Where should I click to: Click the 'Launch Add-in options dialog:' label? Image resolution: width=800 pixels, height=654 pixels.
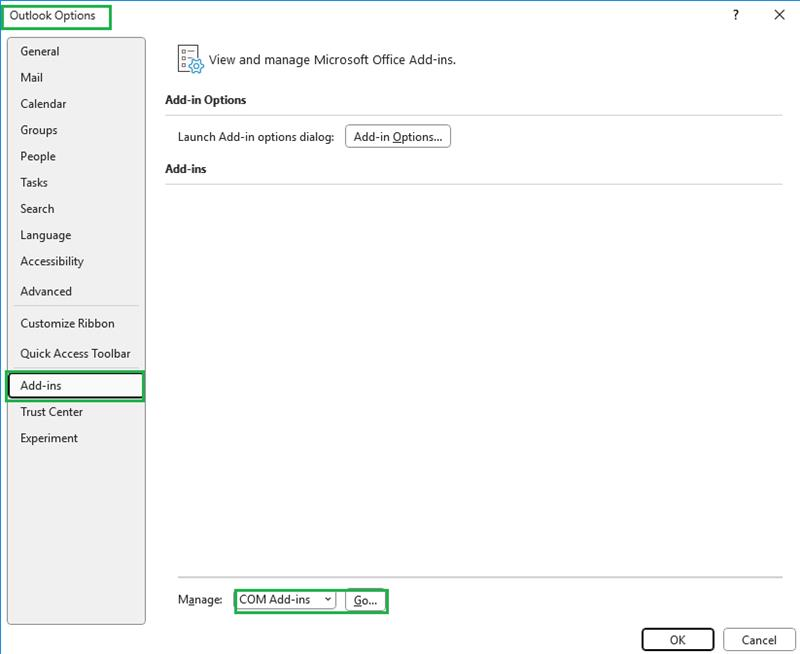(256, 137)
